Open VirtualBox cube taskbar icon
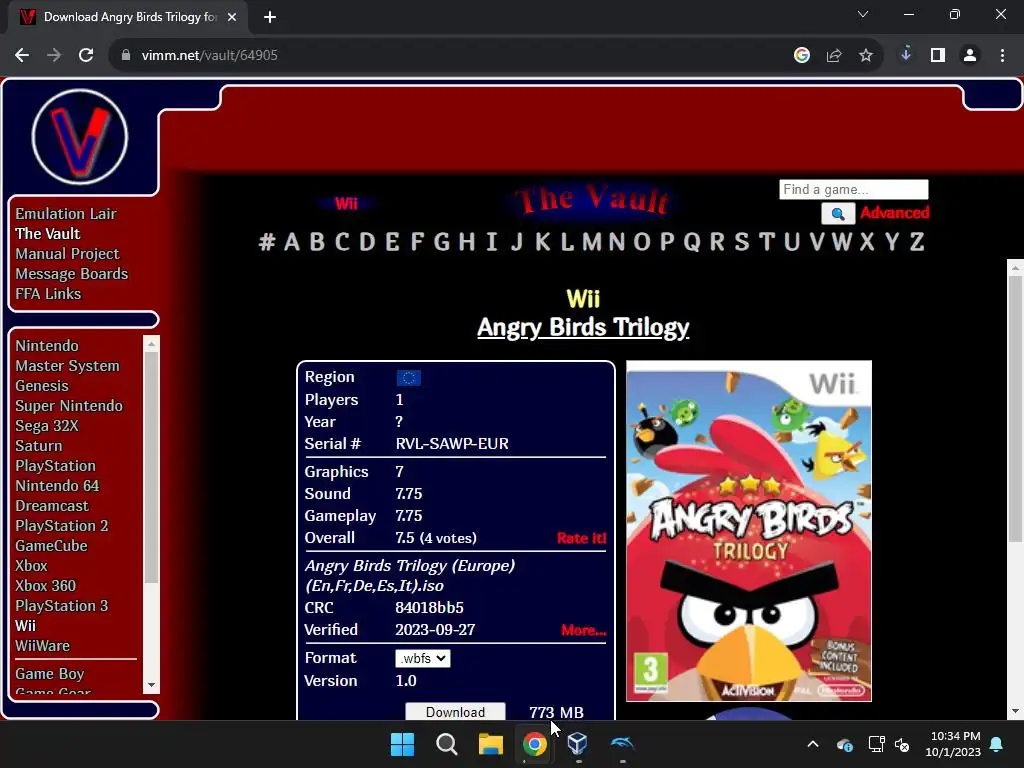The width and height of the screenshot is (1024, 768). coord(577,743)
